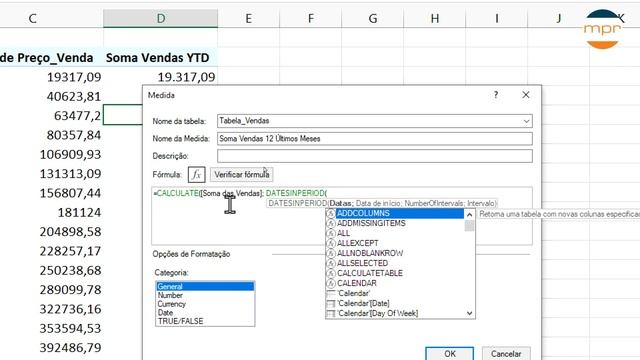Click the fx insert function button
Viewport: 640px width, 360px height.
(196, 175)
